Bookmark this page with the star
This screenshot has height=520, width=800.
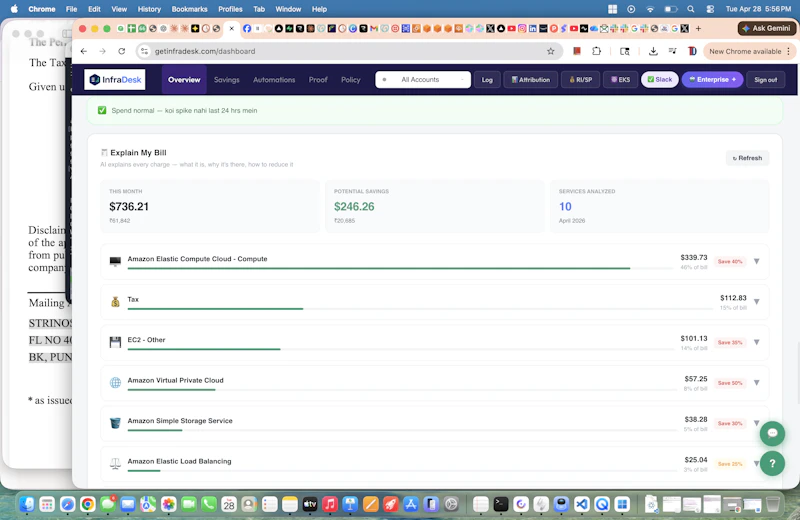click(x=551, y=51)
